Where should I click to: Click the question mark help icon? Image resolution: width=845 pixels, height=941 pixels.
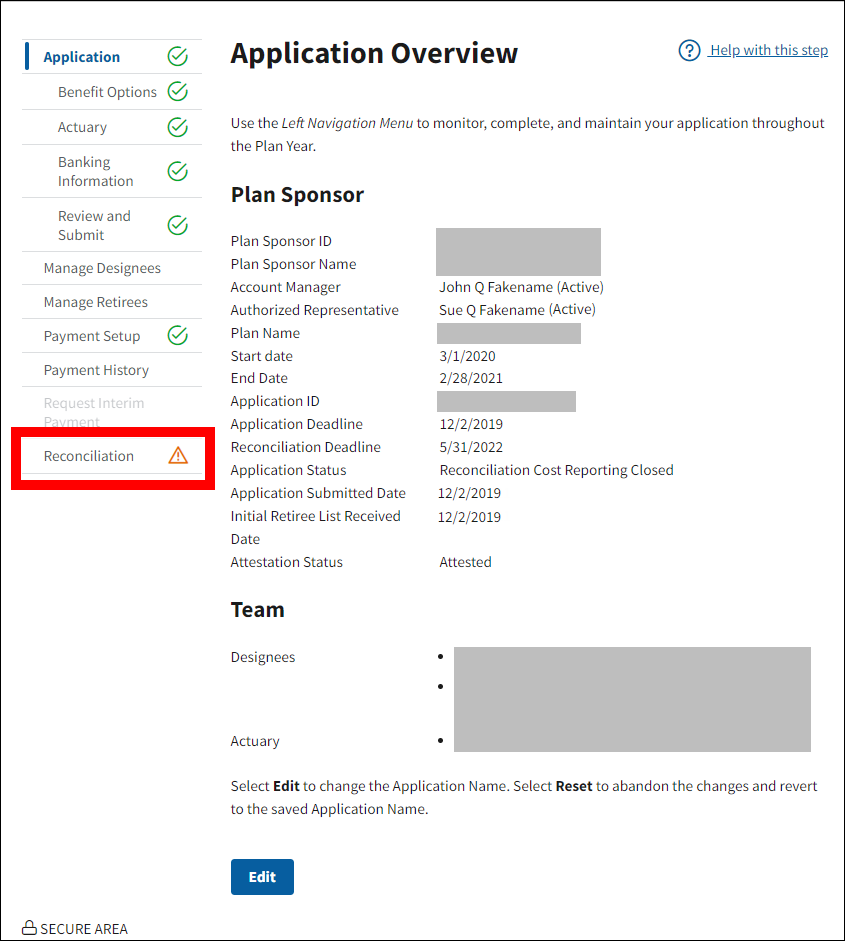[689, 51]
